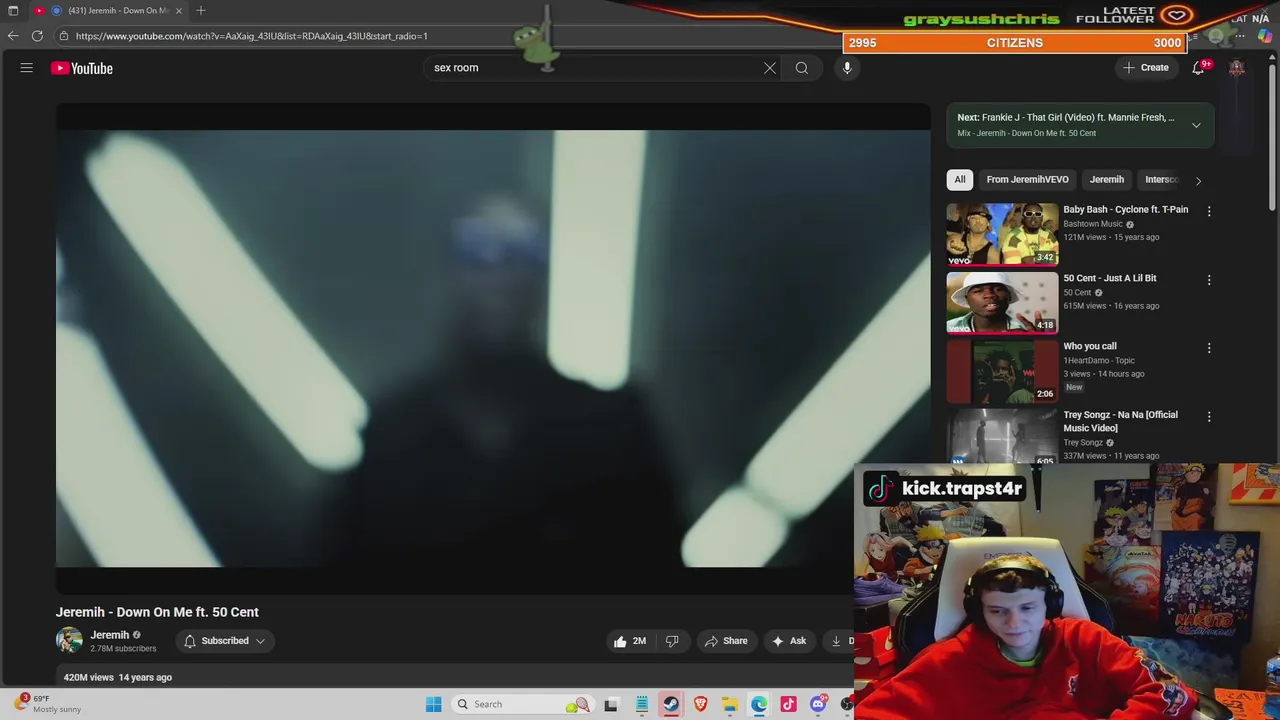Image resolution: width=1280 pixels, height=720 pixels.
Task: Like the video (2M likes)
Action: point(630,641)
